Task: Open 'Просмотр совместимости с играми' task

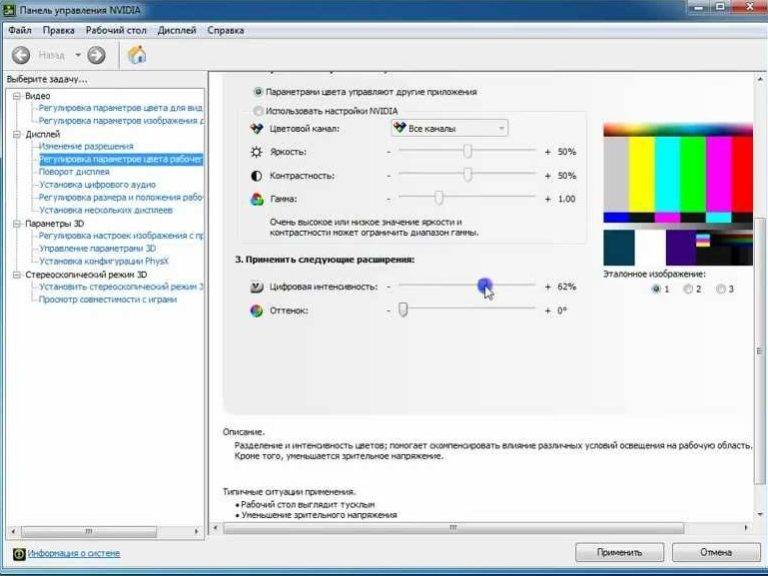Action: point(108,299)
